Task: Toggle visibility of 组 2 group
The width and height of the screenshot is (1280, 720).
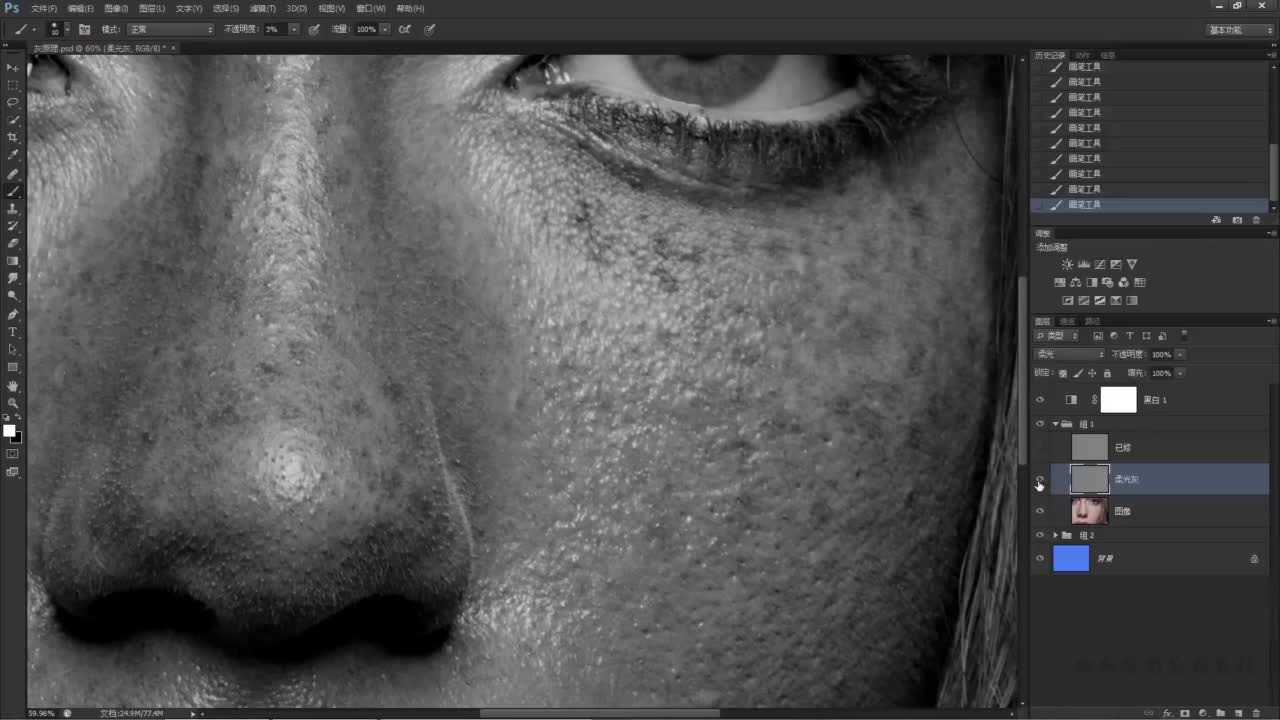Action: tap(1040, 535)
